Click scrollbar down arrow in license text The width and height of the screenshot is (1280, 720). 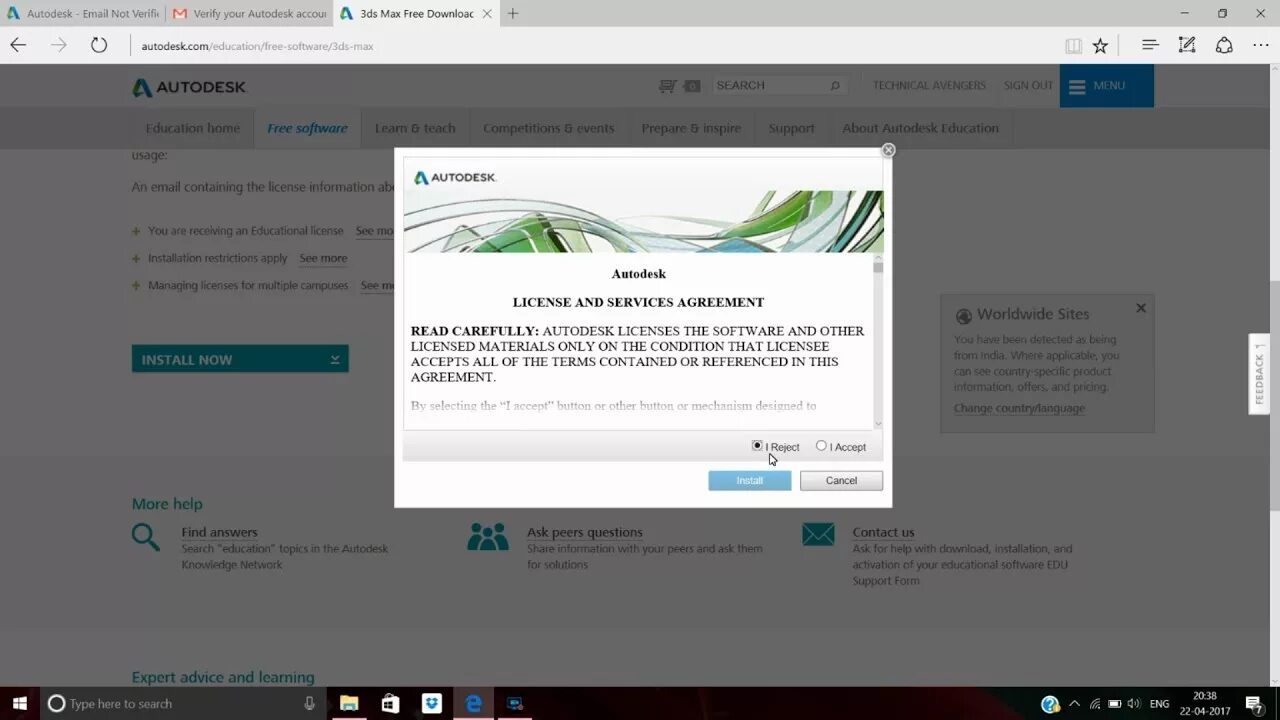tap(878, 424)
